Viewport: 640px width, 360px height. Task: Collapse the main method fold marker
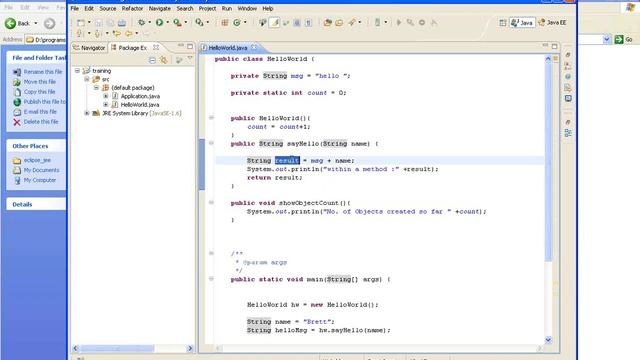[x=211, y=279]
